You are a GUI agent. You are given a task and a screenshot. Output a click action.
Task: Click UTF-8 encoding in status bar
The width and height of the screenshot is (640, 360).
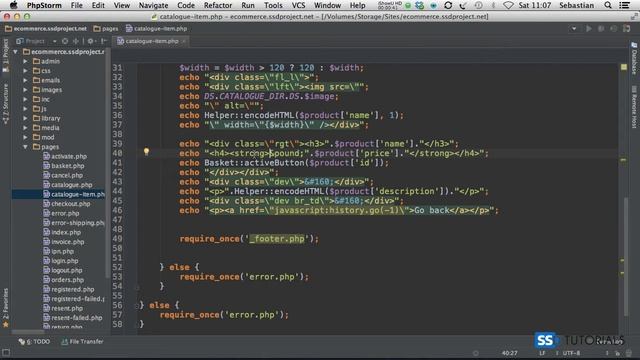click(x=571, y=353)
